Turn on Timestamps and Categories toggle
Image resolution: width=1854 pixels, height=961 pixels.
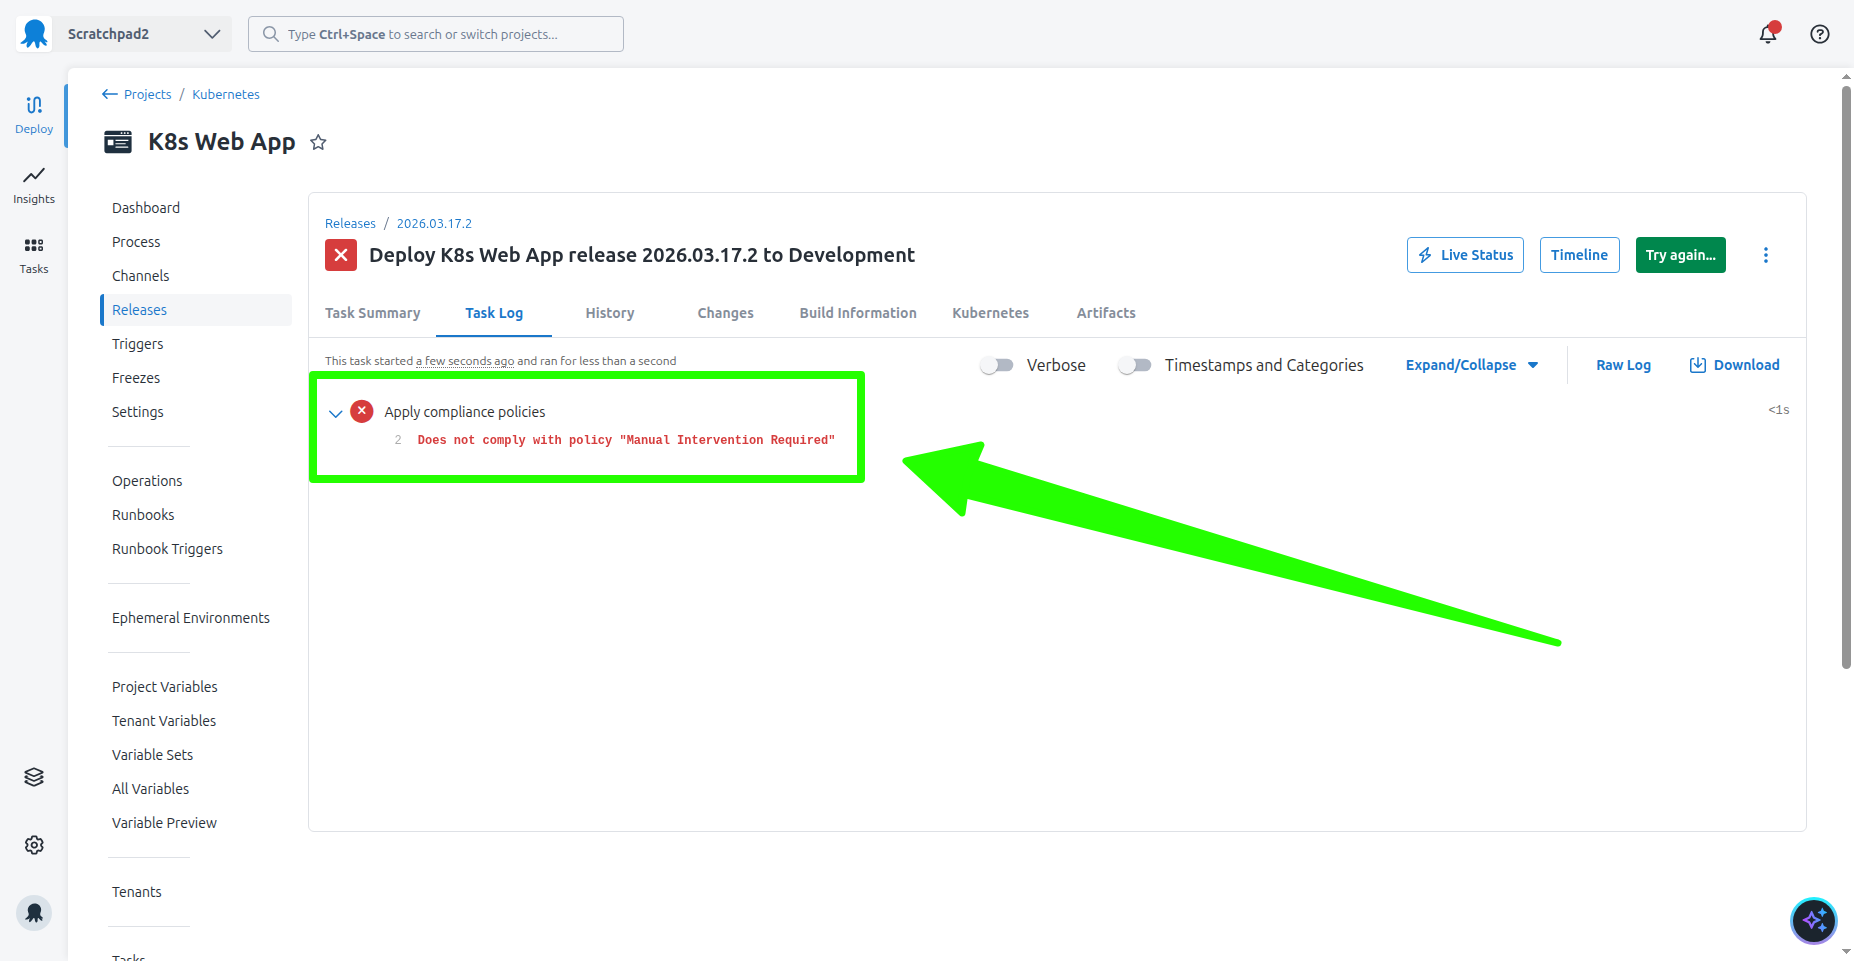(x=1134, y=366)
